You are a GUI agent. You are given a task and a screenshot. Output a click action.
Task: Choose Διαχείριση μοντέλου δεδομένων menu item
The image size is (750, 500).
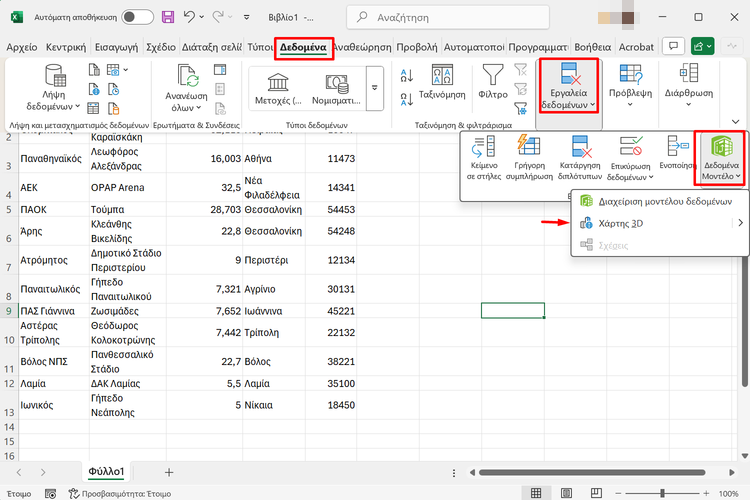(x=659, y=201)
